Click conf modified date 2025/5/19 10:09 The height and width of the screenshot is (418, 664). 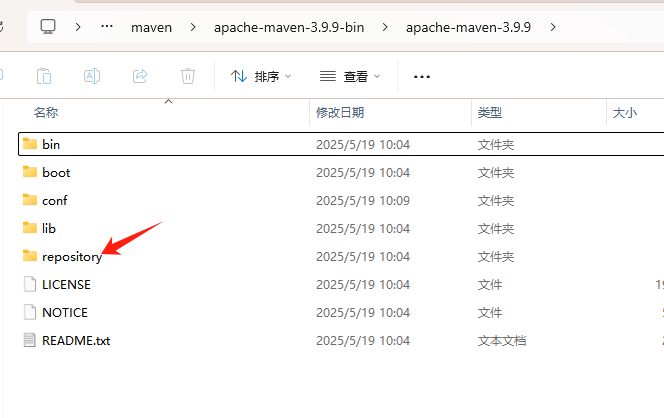363,200
